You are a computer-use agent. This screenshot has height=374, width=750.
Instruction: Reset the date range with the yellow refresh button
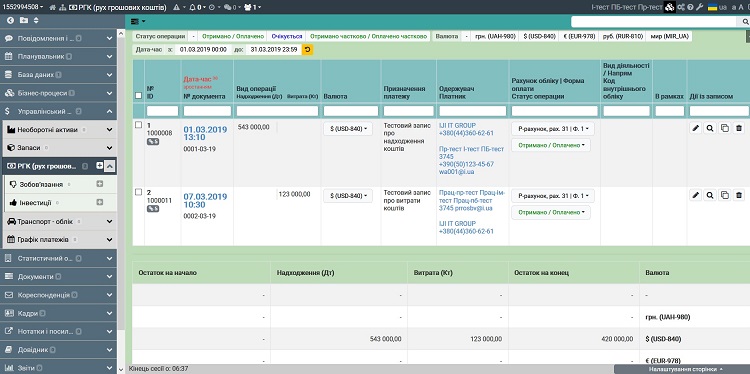pos(308,49)
